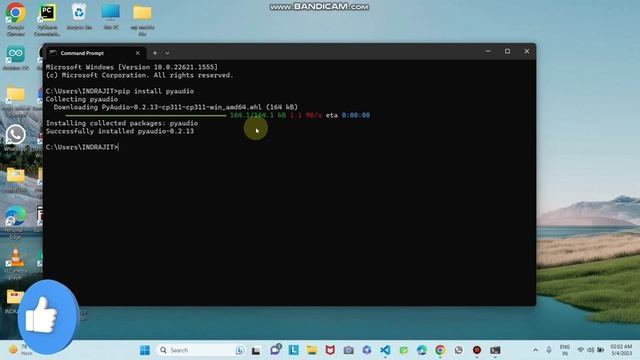The width and height of the screenshot is (640, 360).
Task: Open the Recycle Bin desktop icon
Action: coord(79,16)
